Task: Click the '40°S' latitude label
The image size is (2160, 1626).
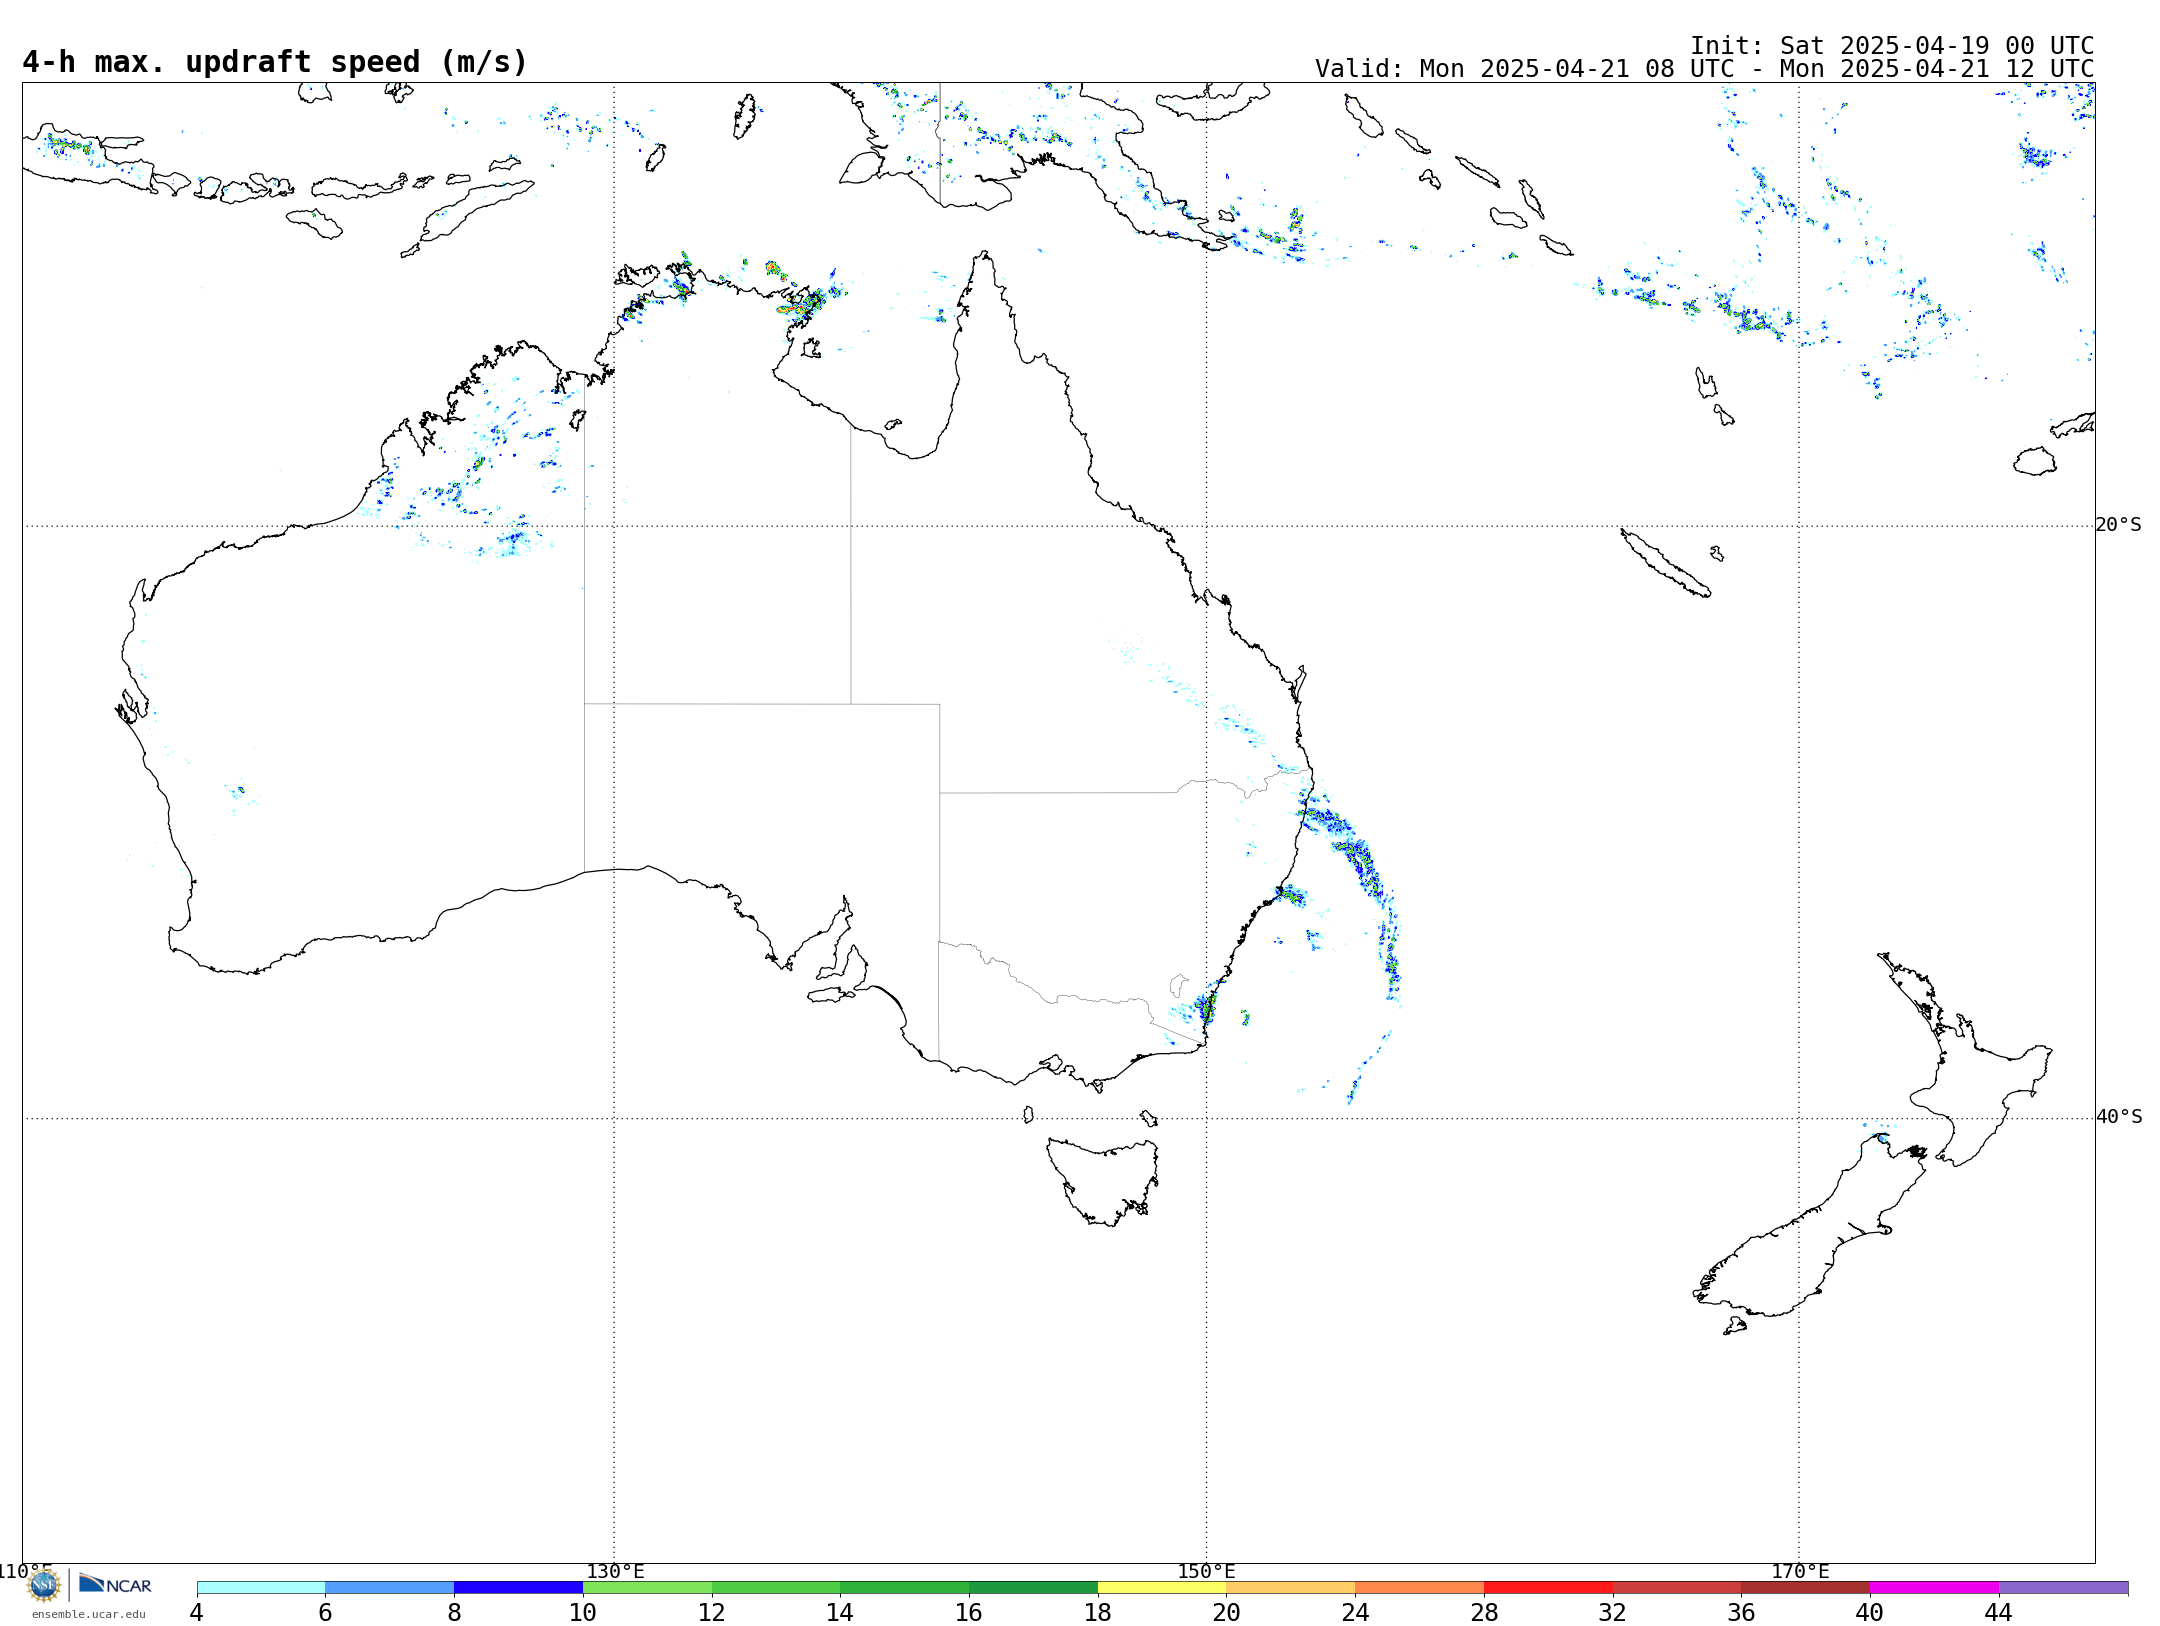Action: (x=2119, y=1117)
